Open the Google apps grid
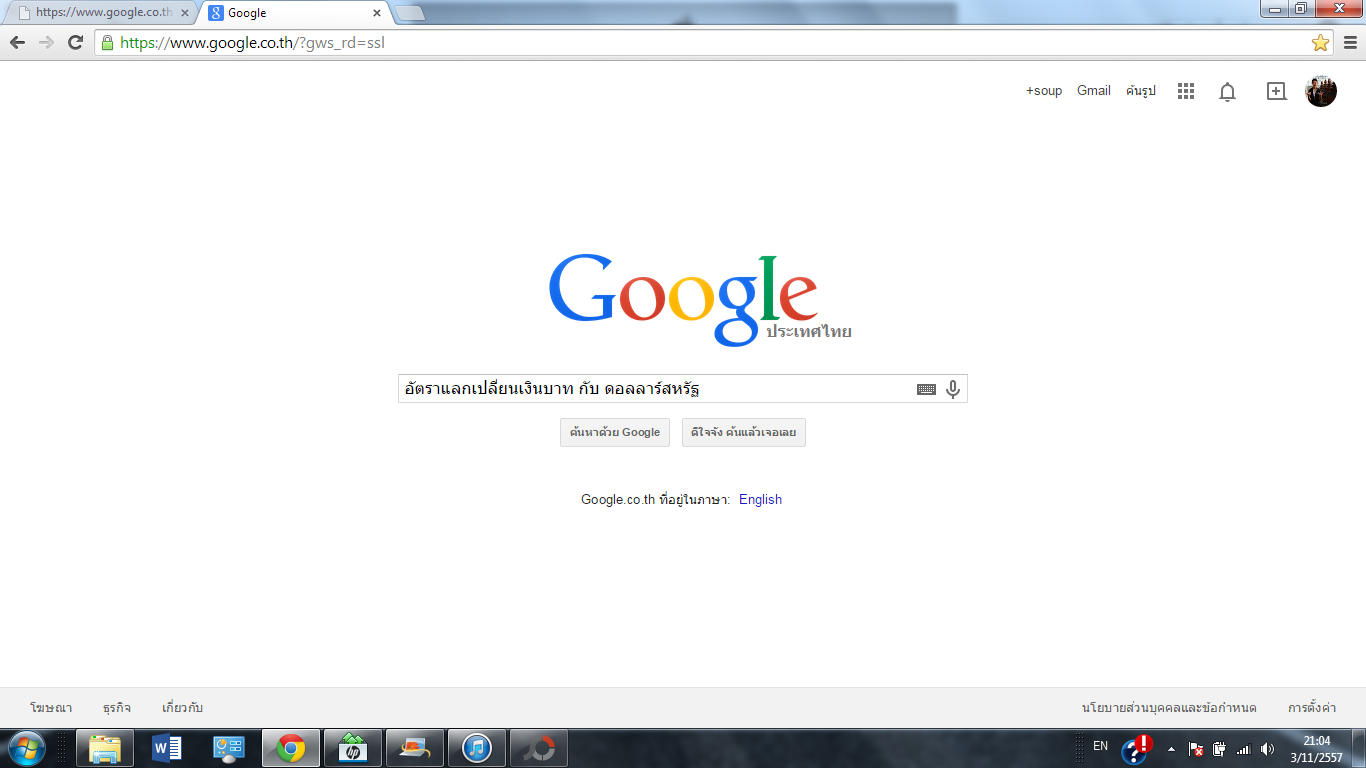This screenshot has width=1366, height=768. click(x=1186, y=91)
